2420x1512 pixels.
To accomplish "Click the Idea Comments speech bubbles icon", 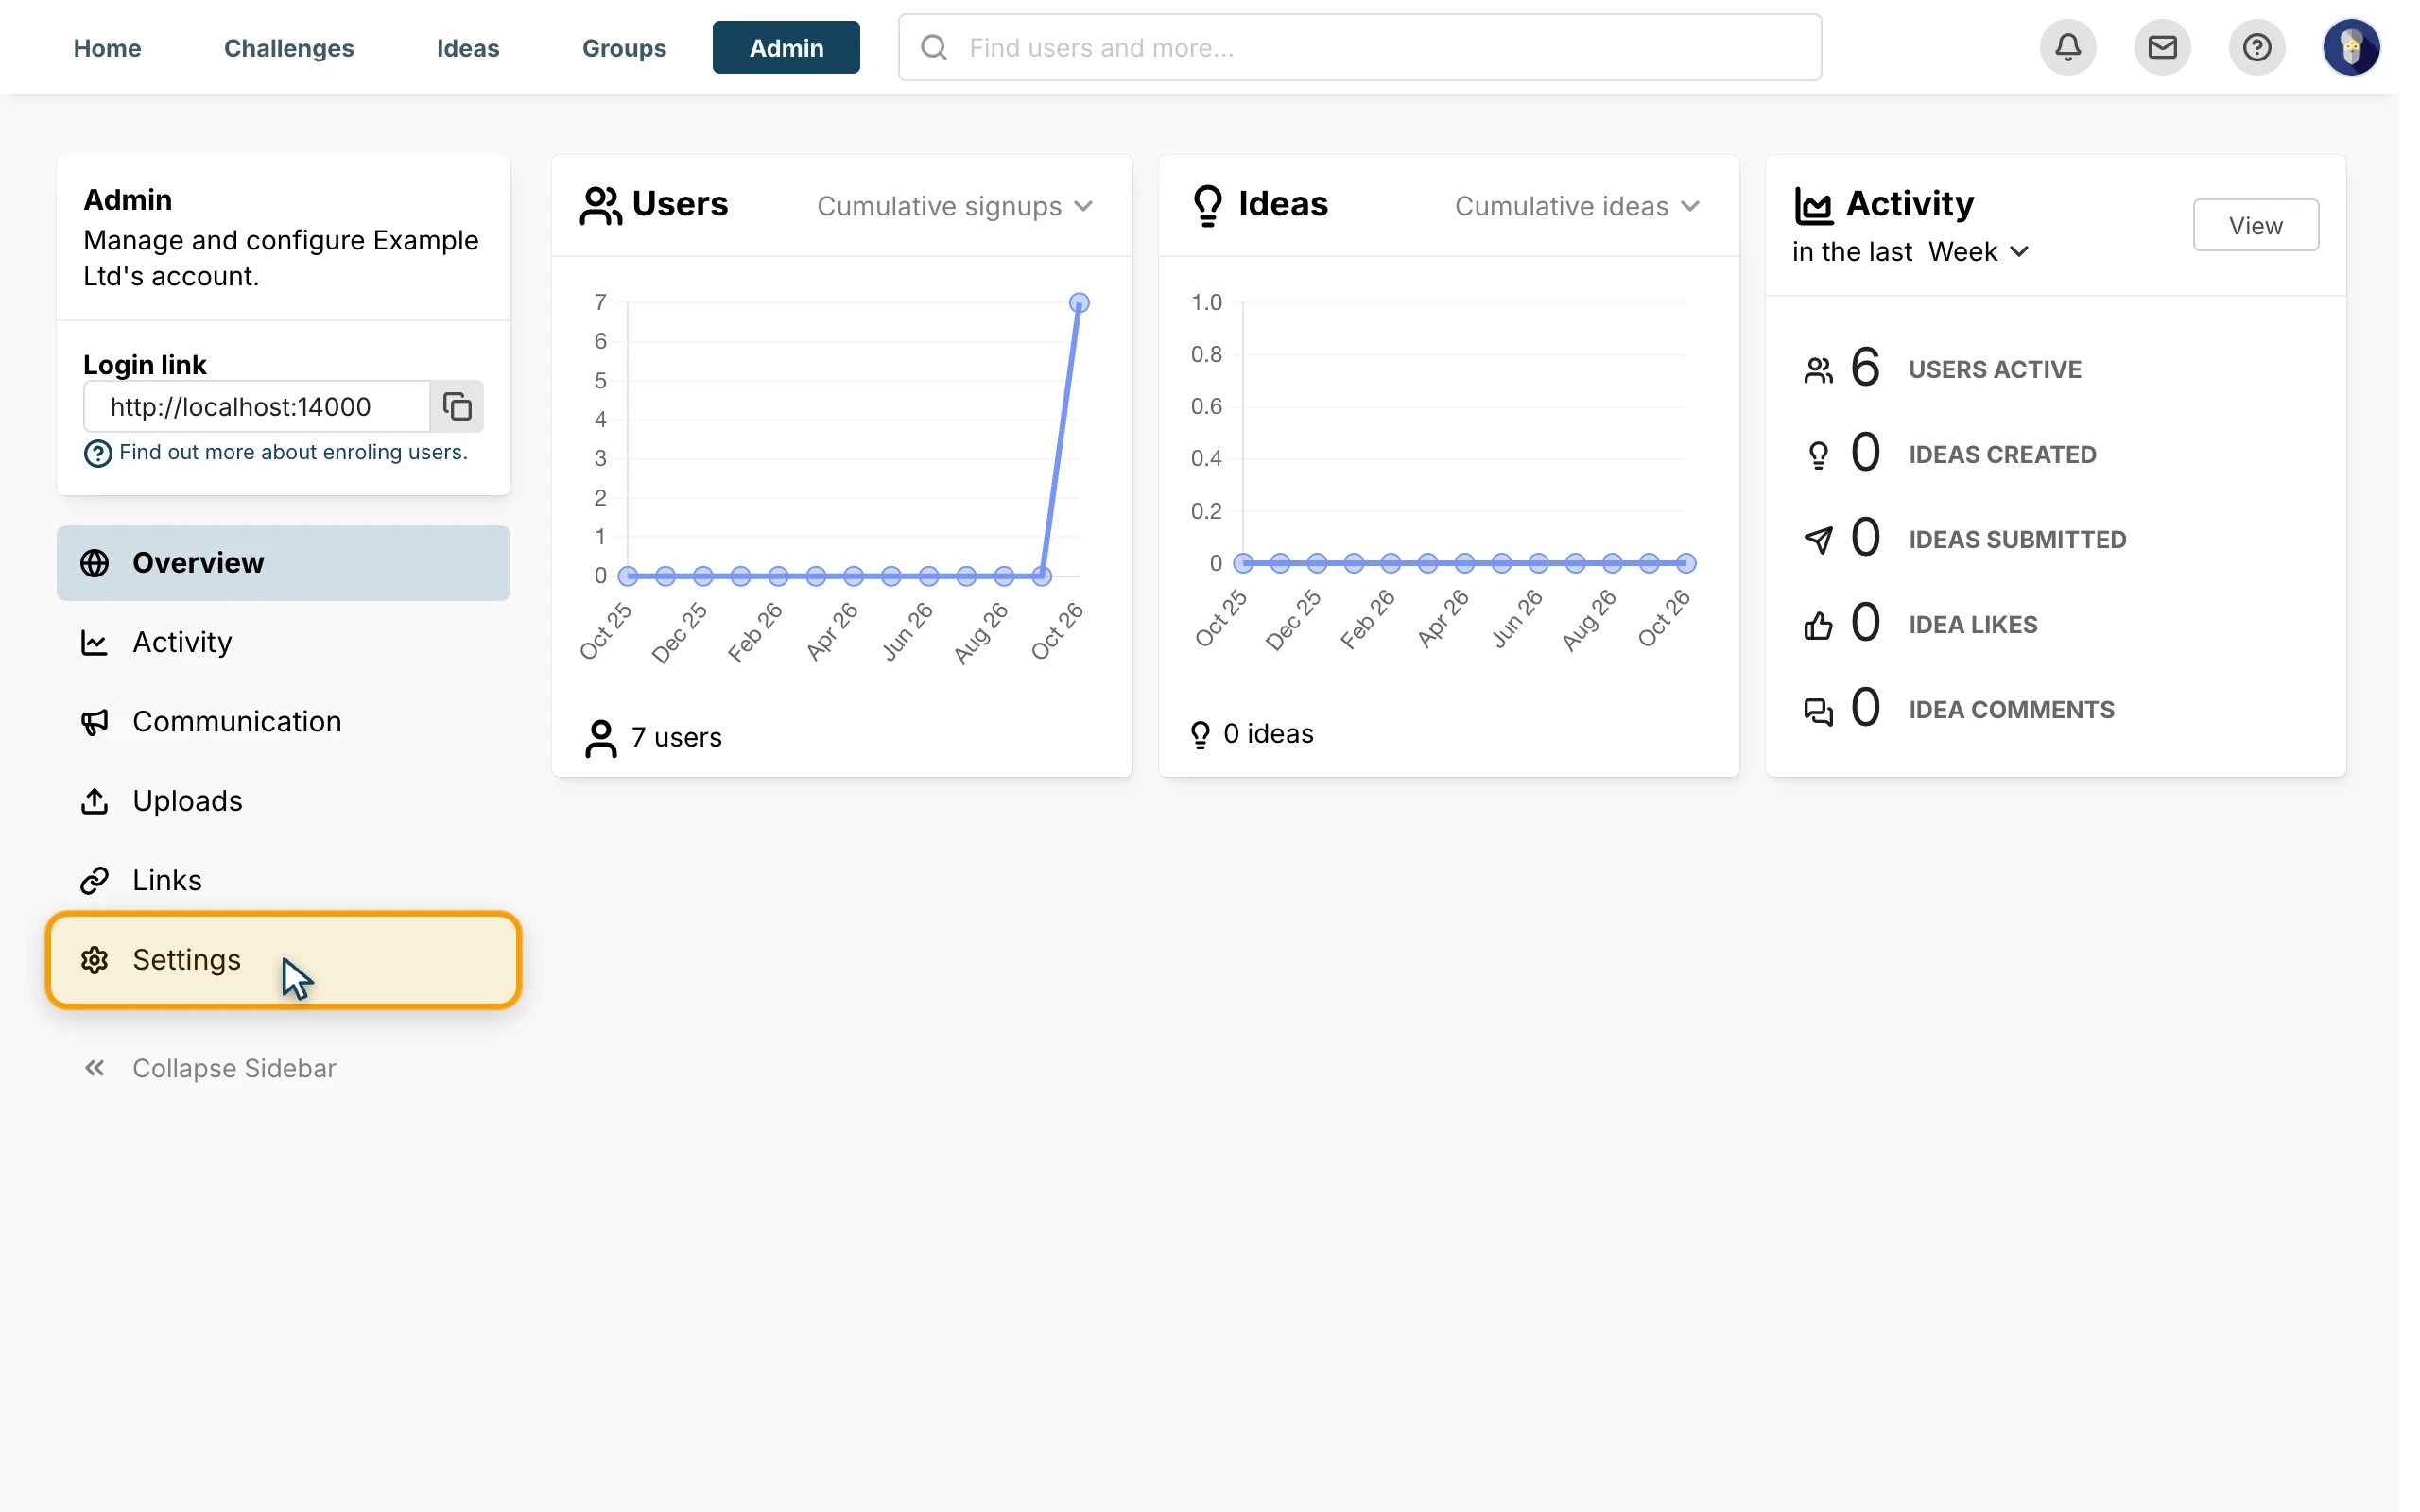I will [x=1818, y=711].
